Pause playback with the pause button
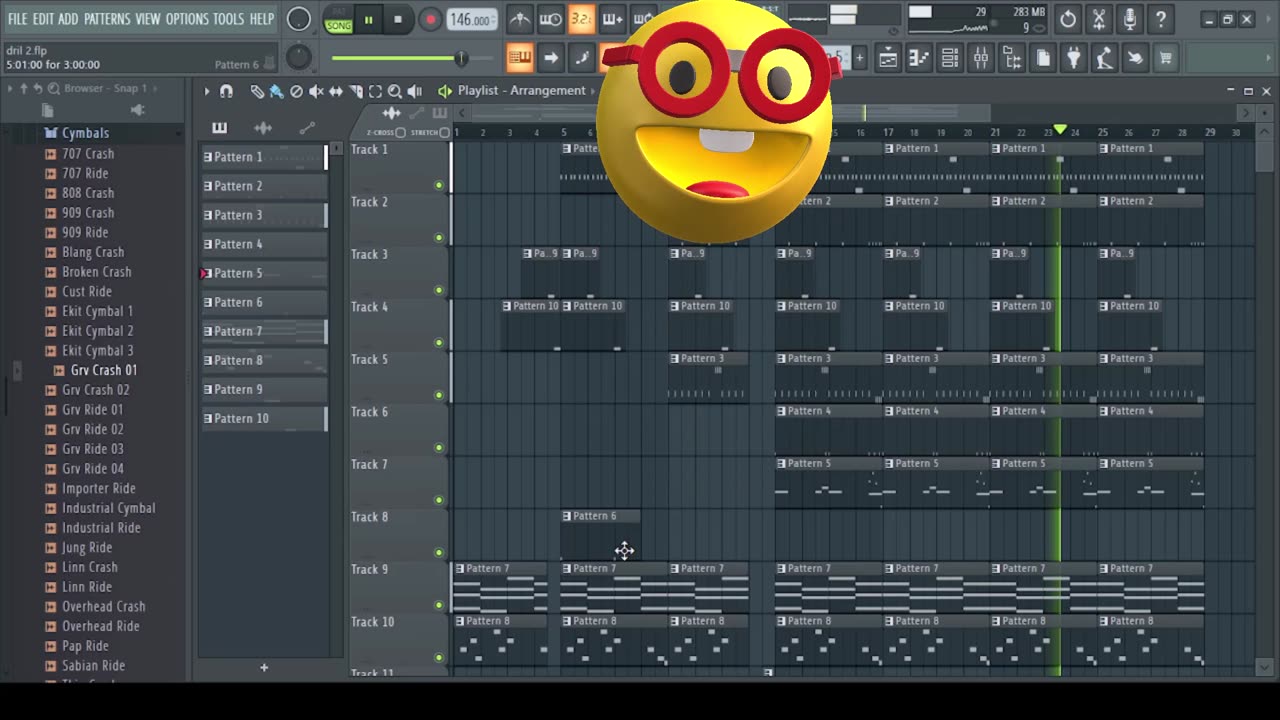1280x720 pixels. coord(368,19)
